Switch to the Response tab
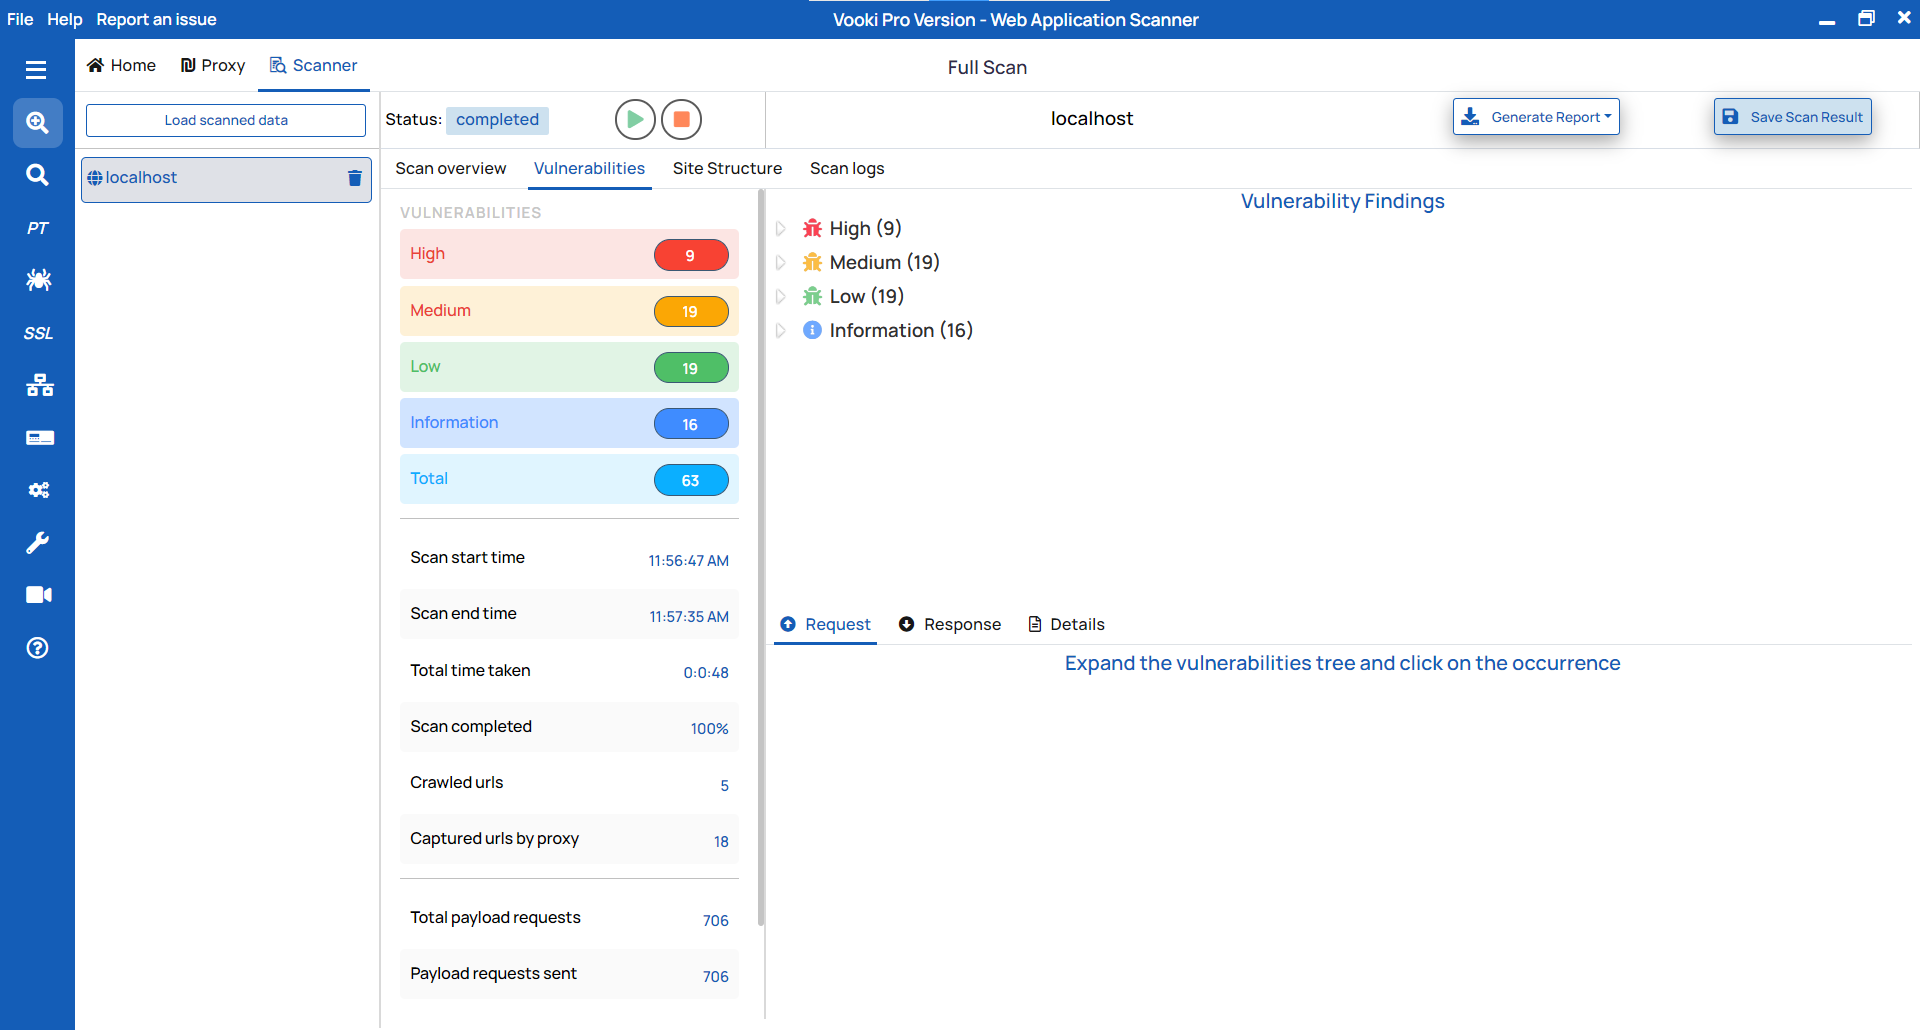This screenshot has height=1030, width=1920. point(950,624)
